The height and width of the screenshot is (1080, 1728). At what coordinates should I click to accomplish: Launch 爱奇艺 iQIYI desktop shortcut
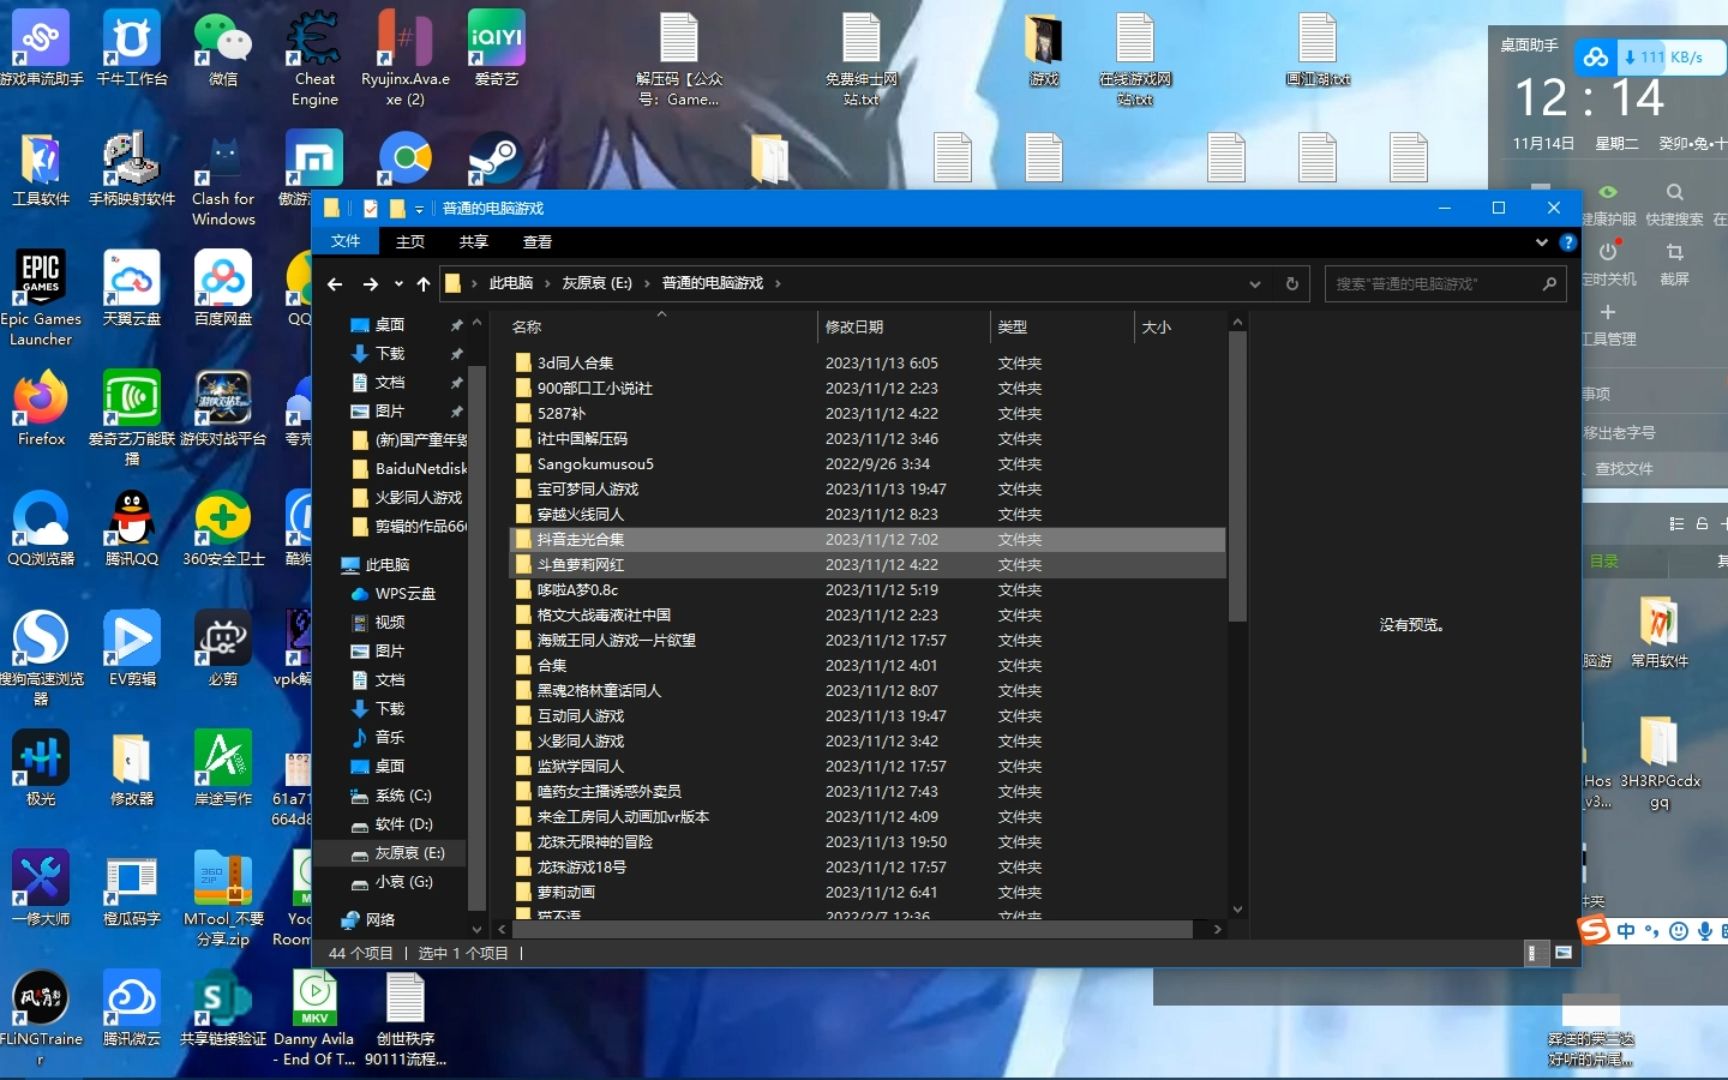[496, 48]
